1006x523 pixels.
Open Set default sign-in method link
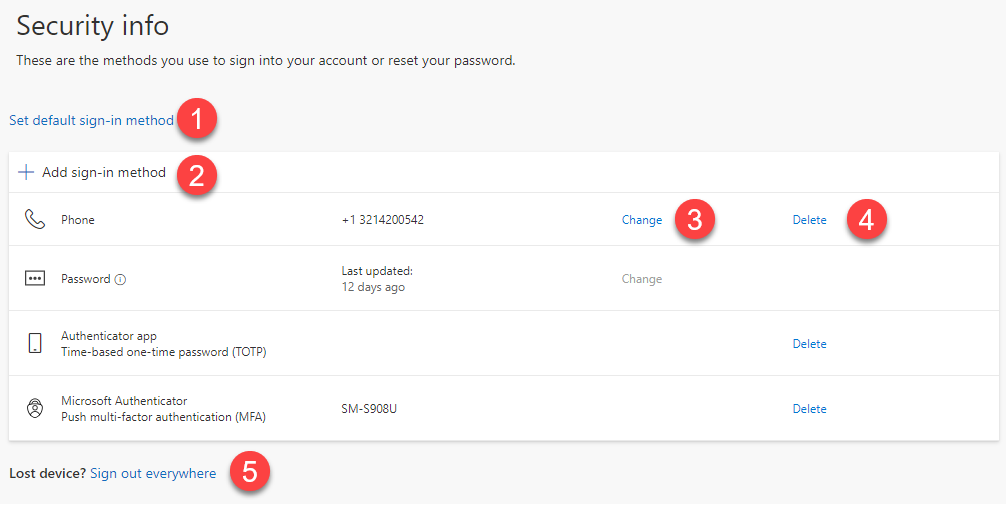click(91, 121)
